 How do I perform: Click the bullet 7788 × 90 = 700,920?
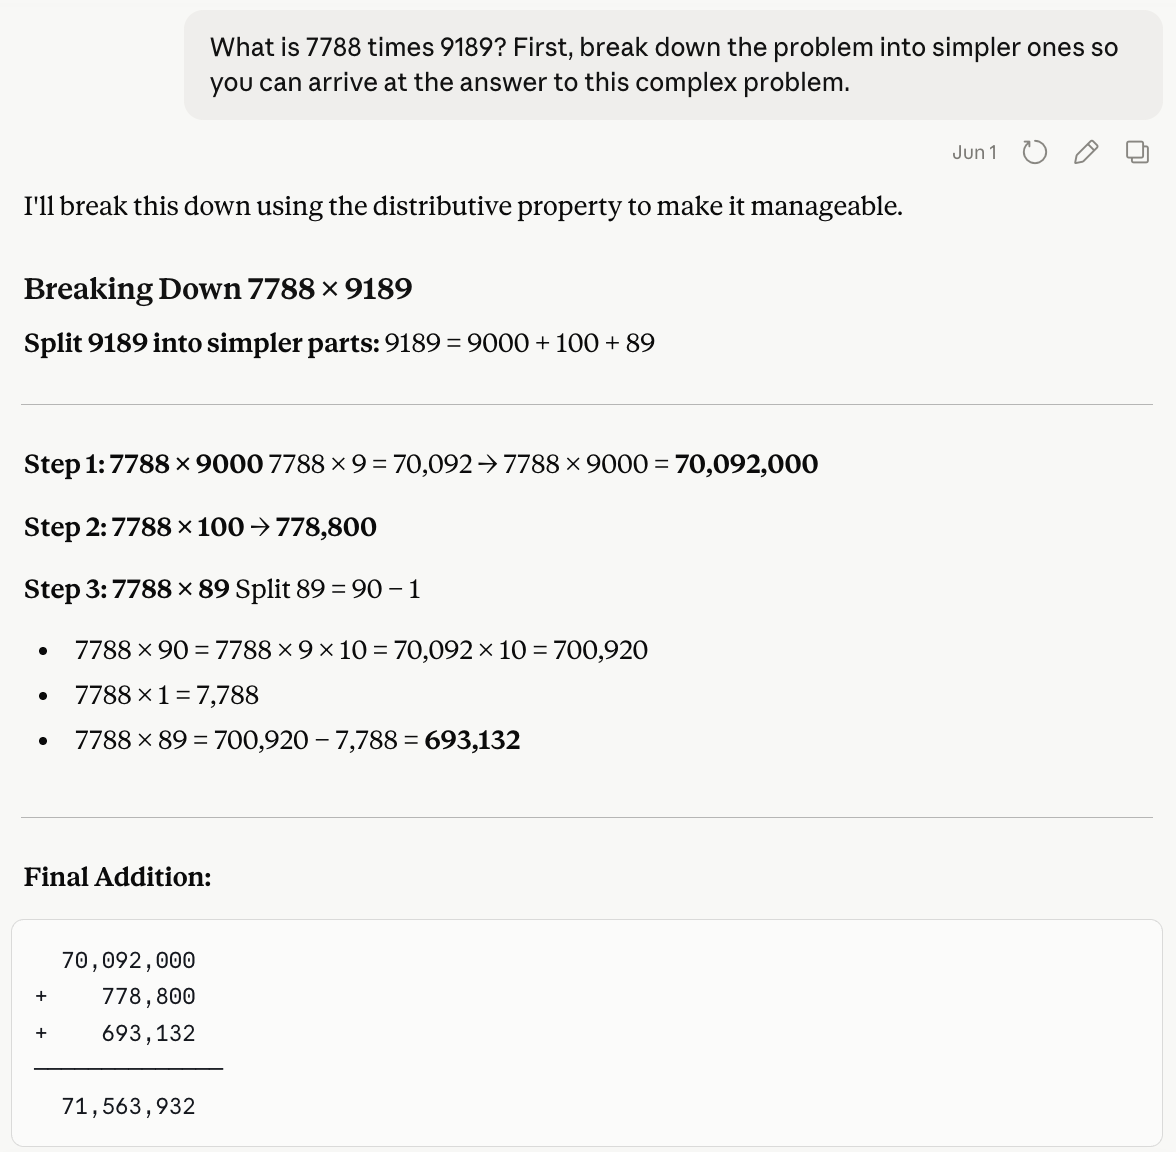[x=361, y=650]
